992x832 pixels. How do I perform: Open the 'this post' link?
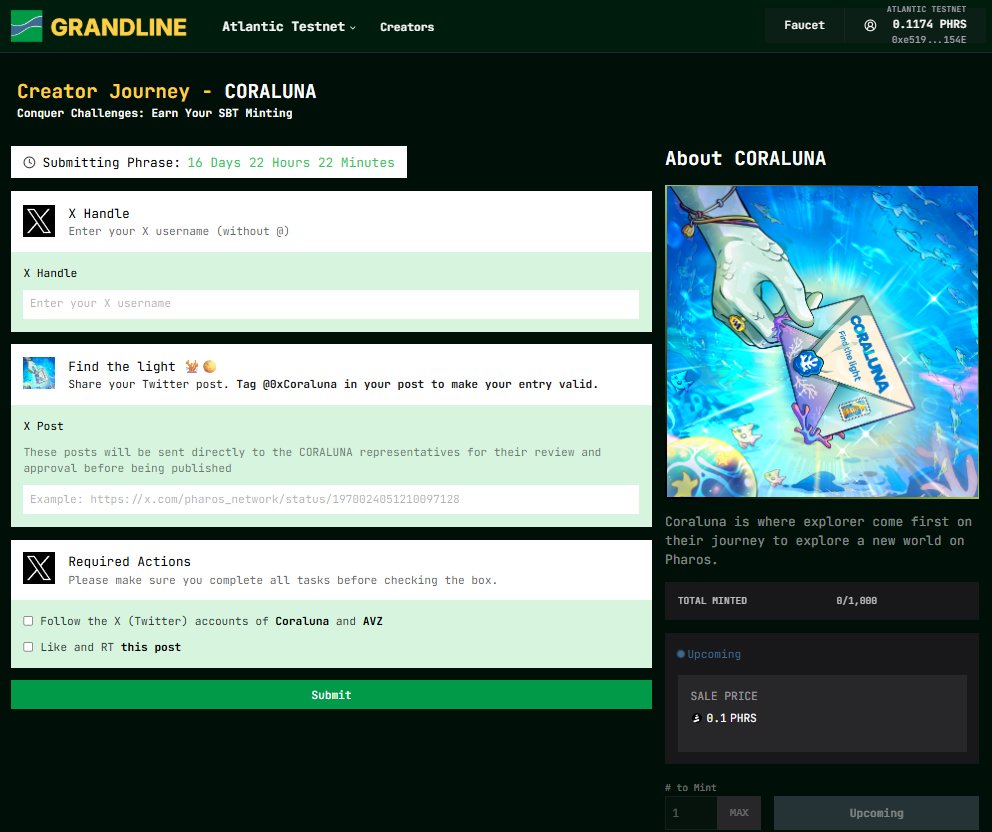pos(151,647)
